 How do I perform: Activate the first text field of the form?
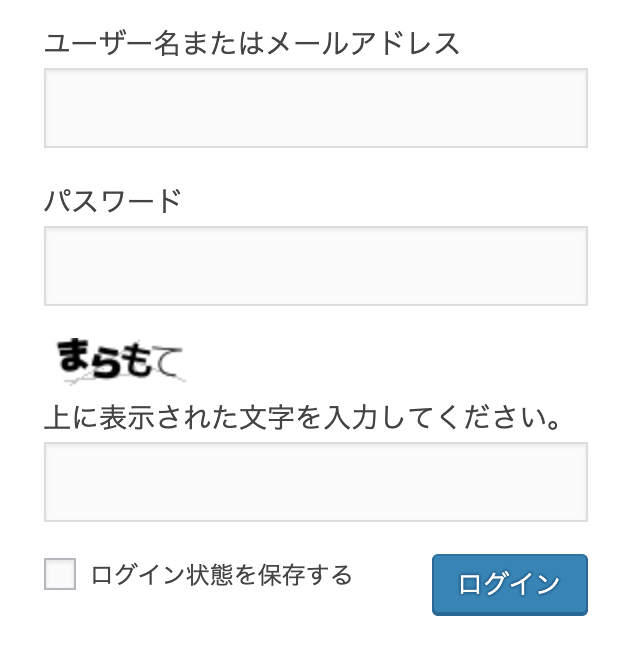[x=315, y=108]
